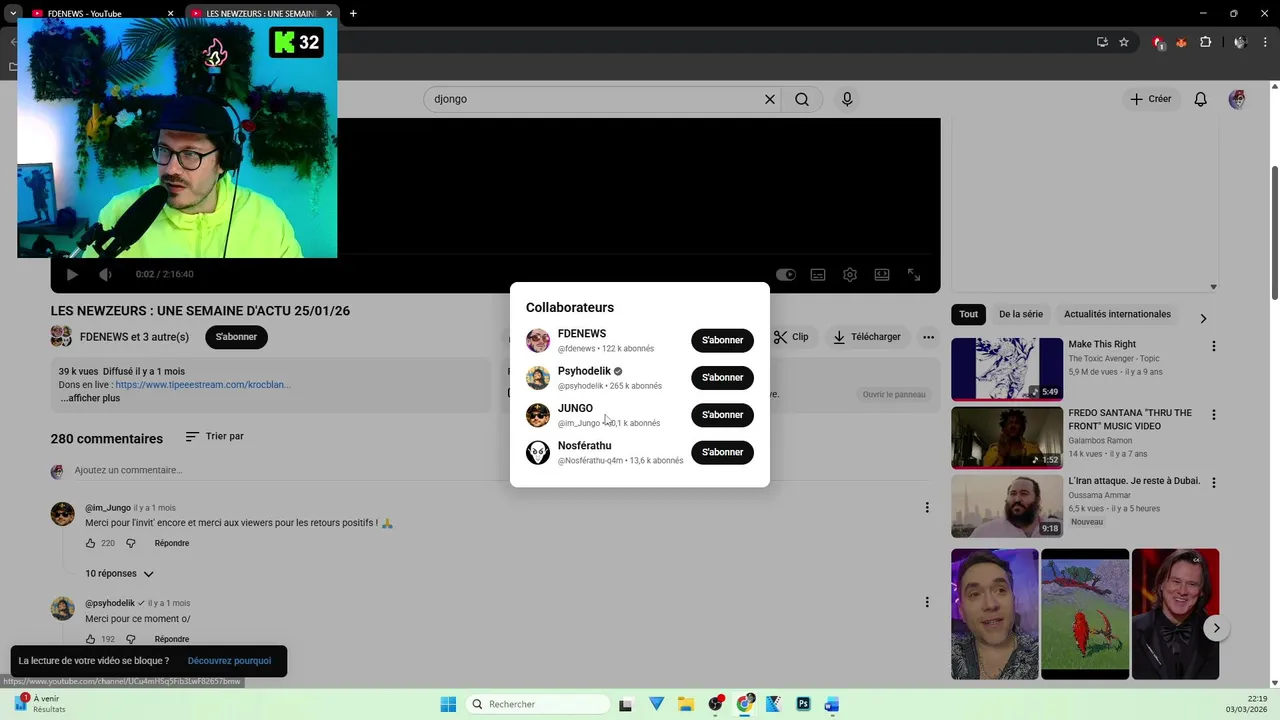Open options for FREDO SANTANA video
Image resolution: width=1280 pixels, height=720 pixels.
pyautogui.click(x=1214, y=414)
